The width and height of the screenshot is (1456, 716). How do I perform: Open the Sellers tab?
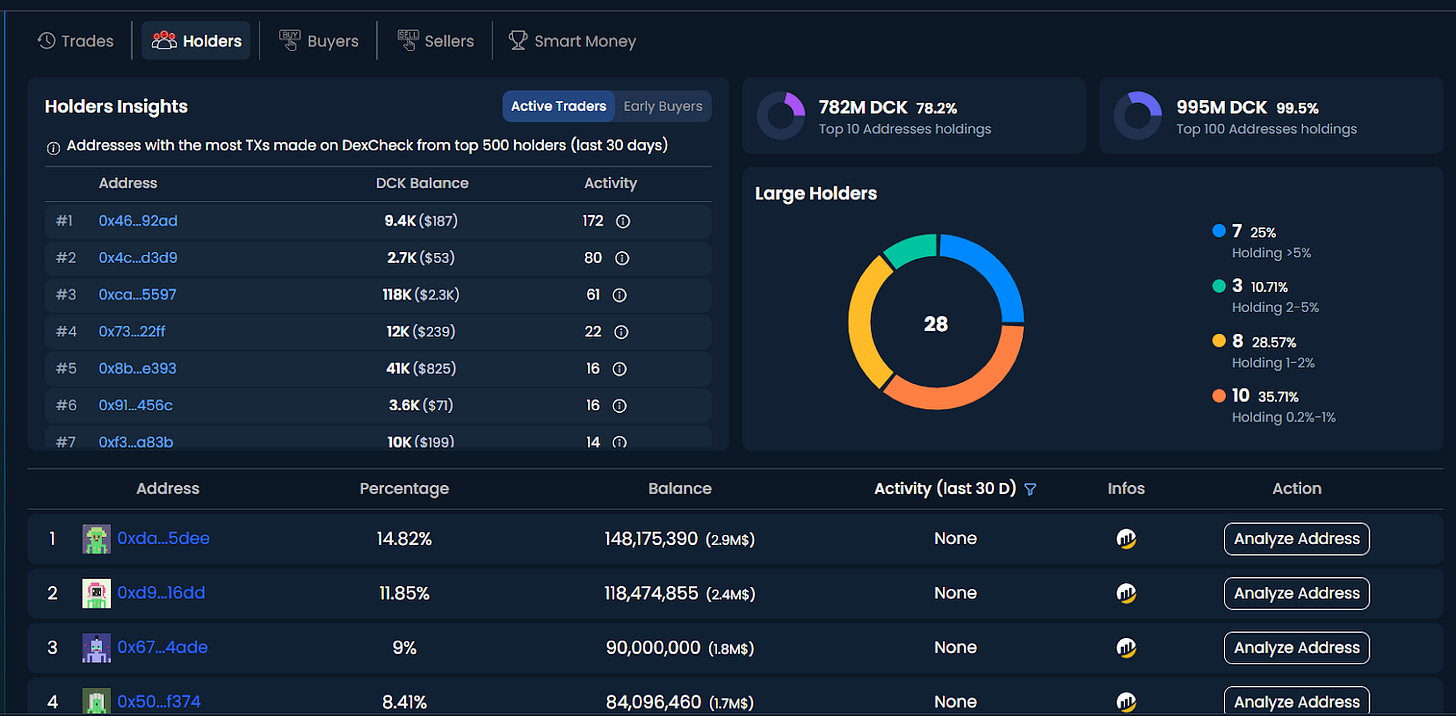(435, 41)
